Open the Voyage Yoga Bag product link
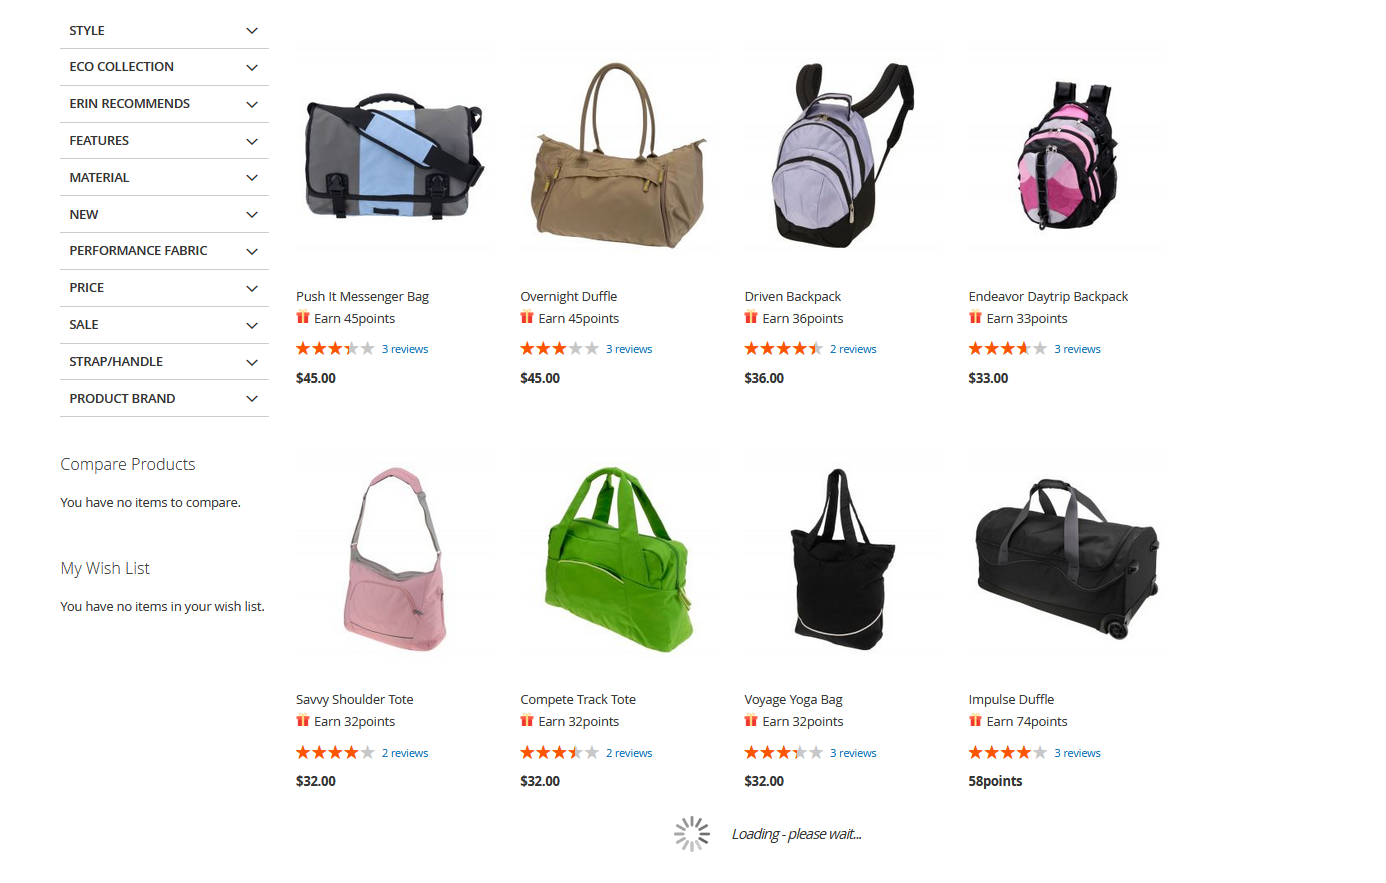 pos(793,699)
